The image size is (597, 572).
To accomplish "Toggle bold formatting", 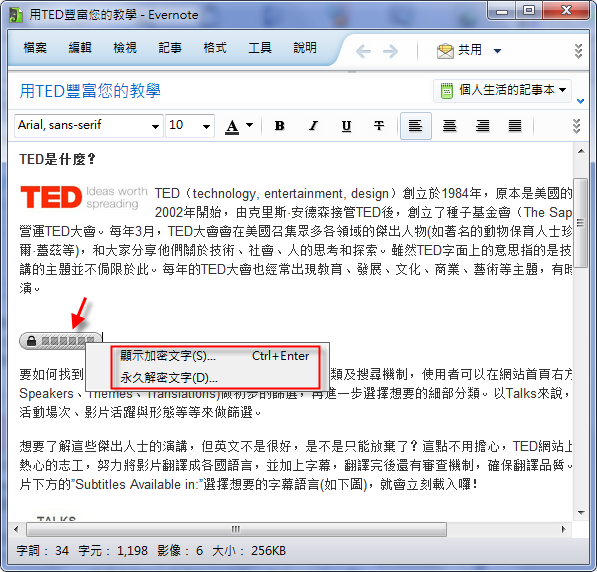I will [279, 126].
